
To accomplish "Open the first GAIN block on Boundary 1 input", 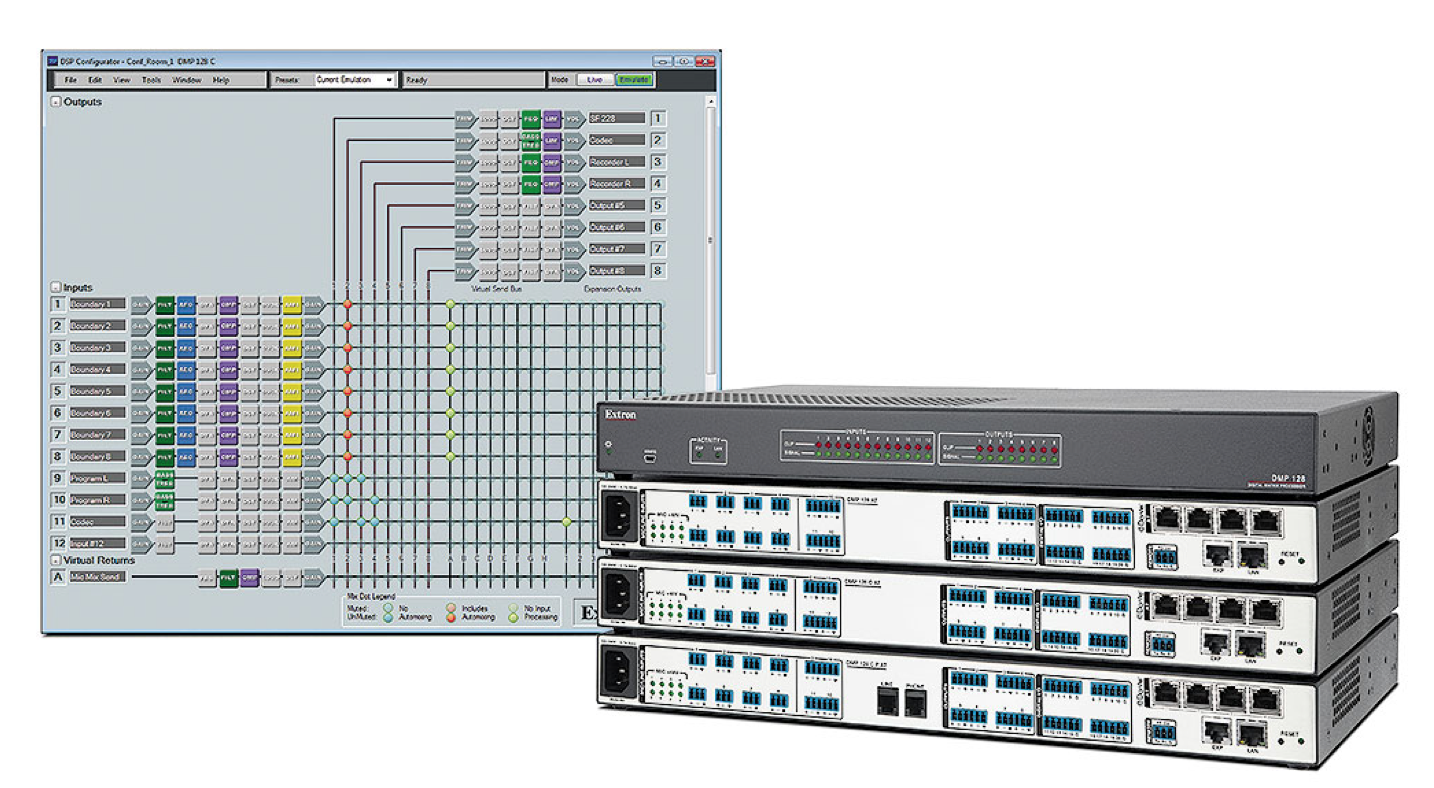I will click(x=142, y=304).
